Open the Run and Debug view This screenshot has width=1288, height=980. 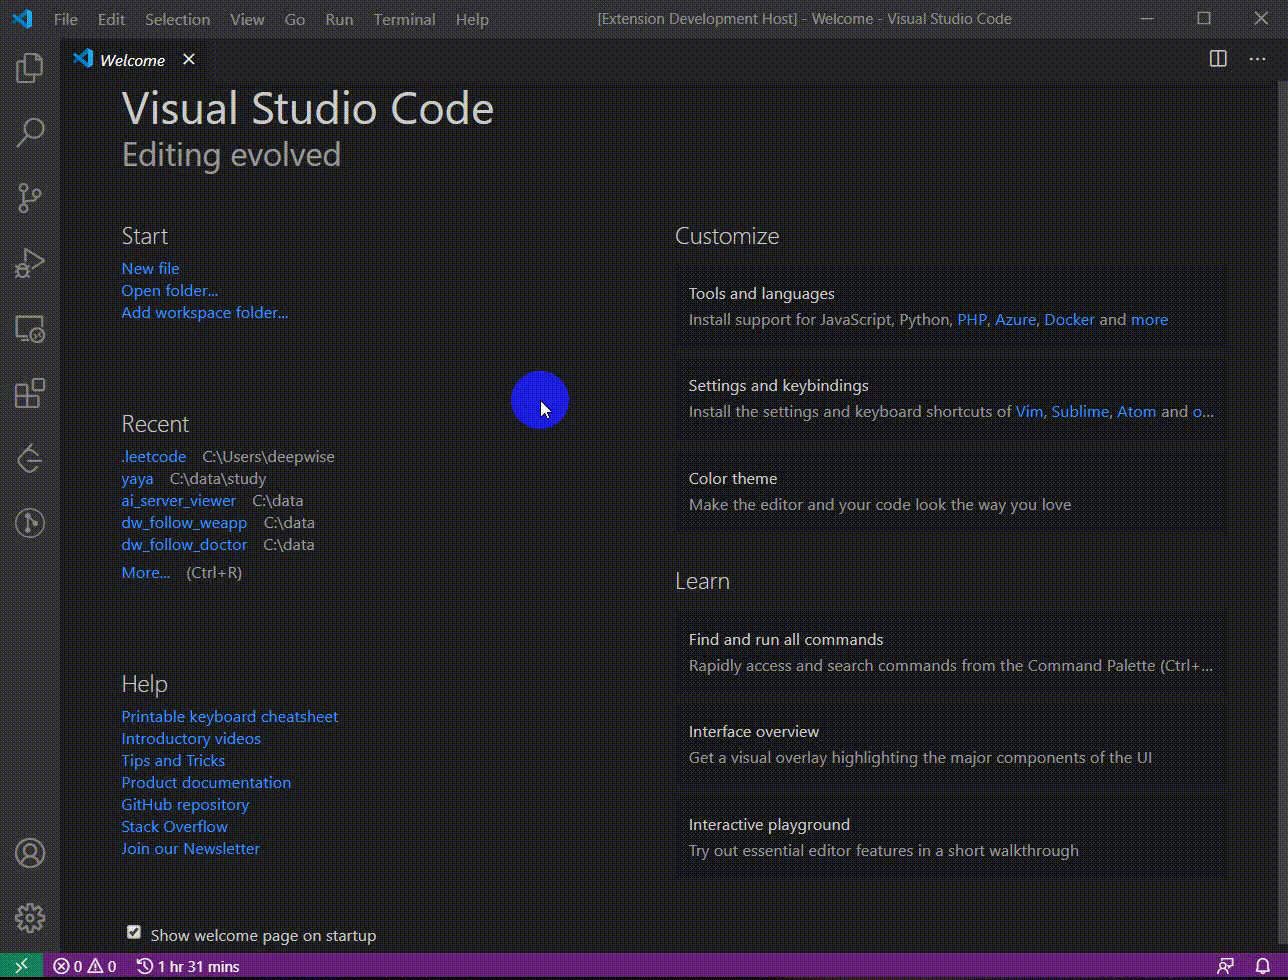pos(30,263)
